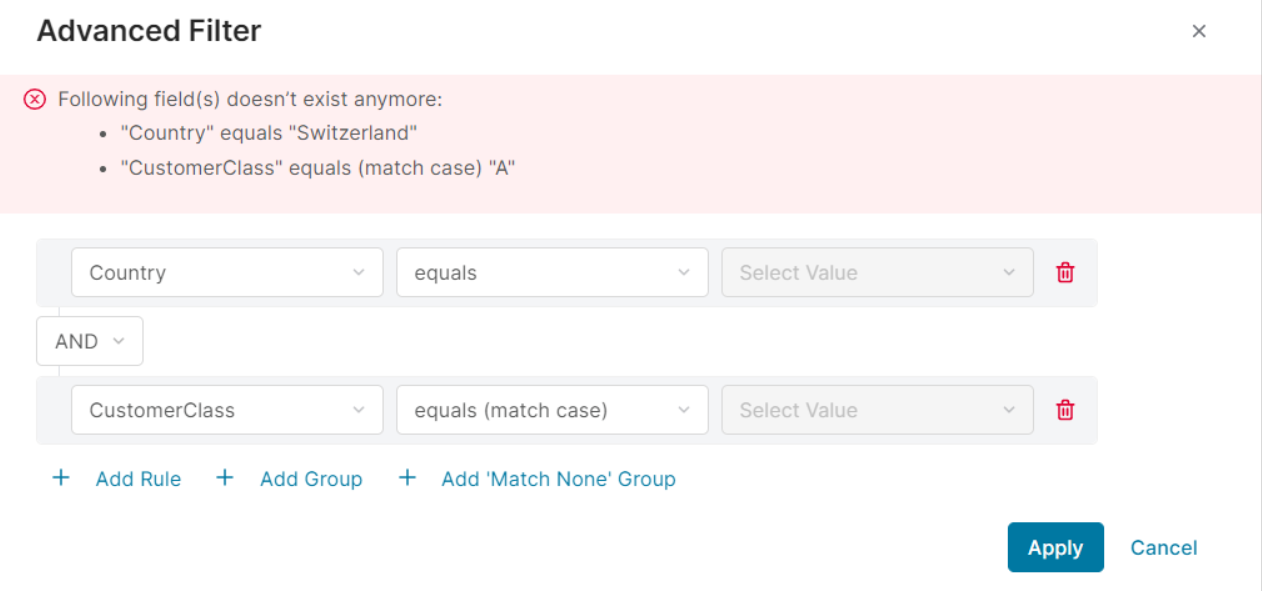Click the red error icon in the banner
This screenshot has width=1262, height=591.
tap(35, 99)
